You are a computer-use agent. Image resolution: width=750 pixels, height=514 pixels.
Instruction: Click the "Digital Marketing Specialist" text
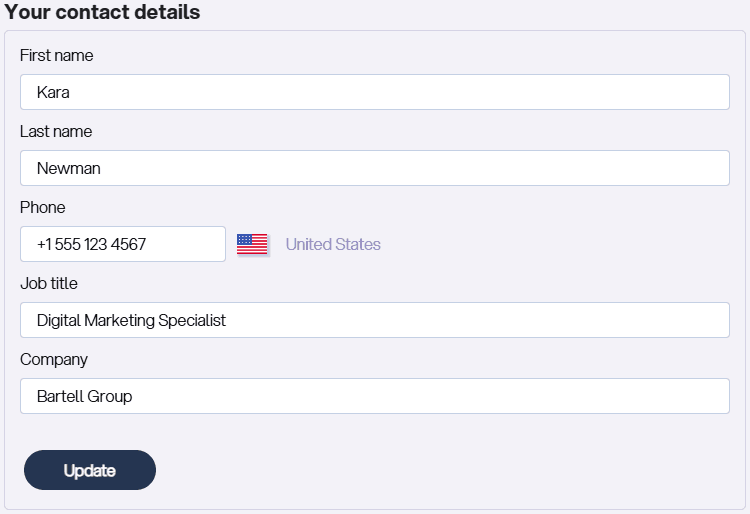131,320
